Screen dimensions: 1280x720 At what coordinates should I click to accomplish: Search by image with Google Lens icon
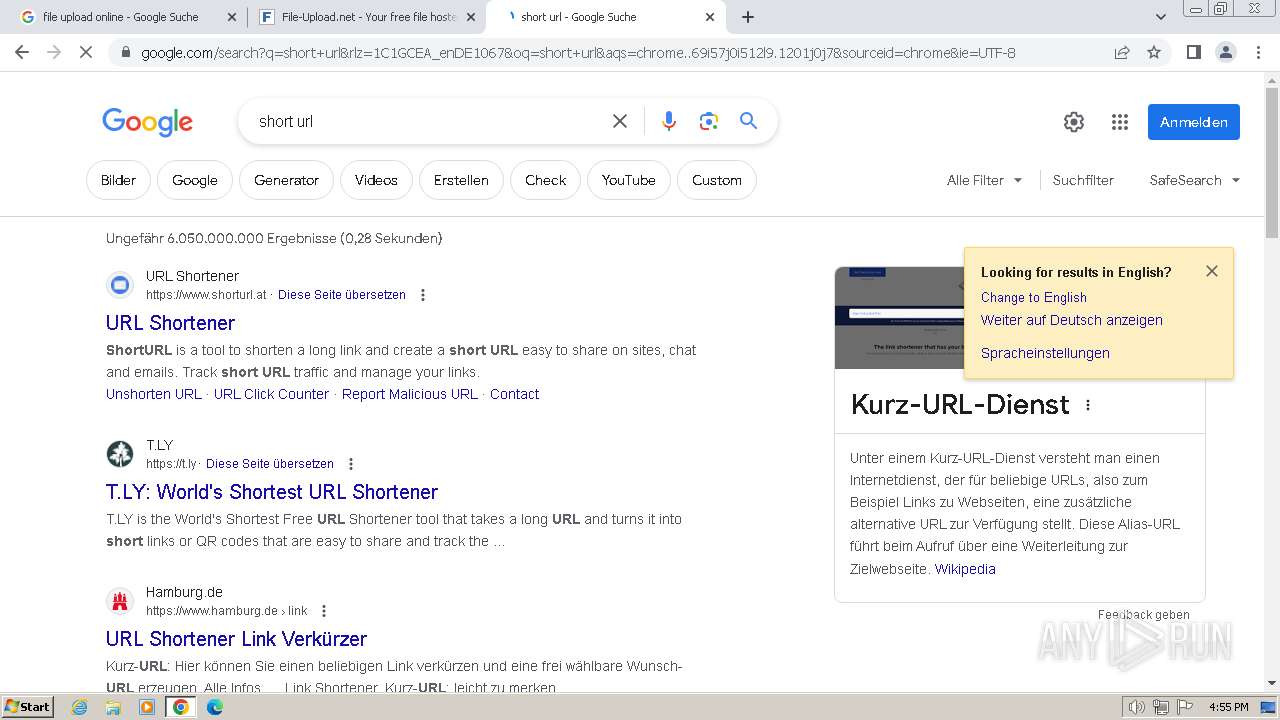coord(709,121)
